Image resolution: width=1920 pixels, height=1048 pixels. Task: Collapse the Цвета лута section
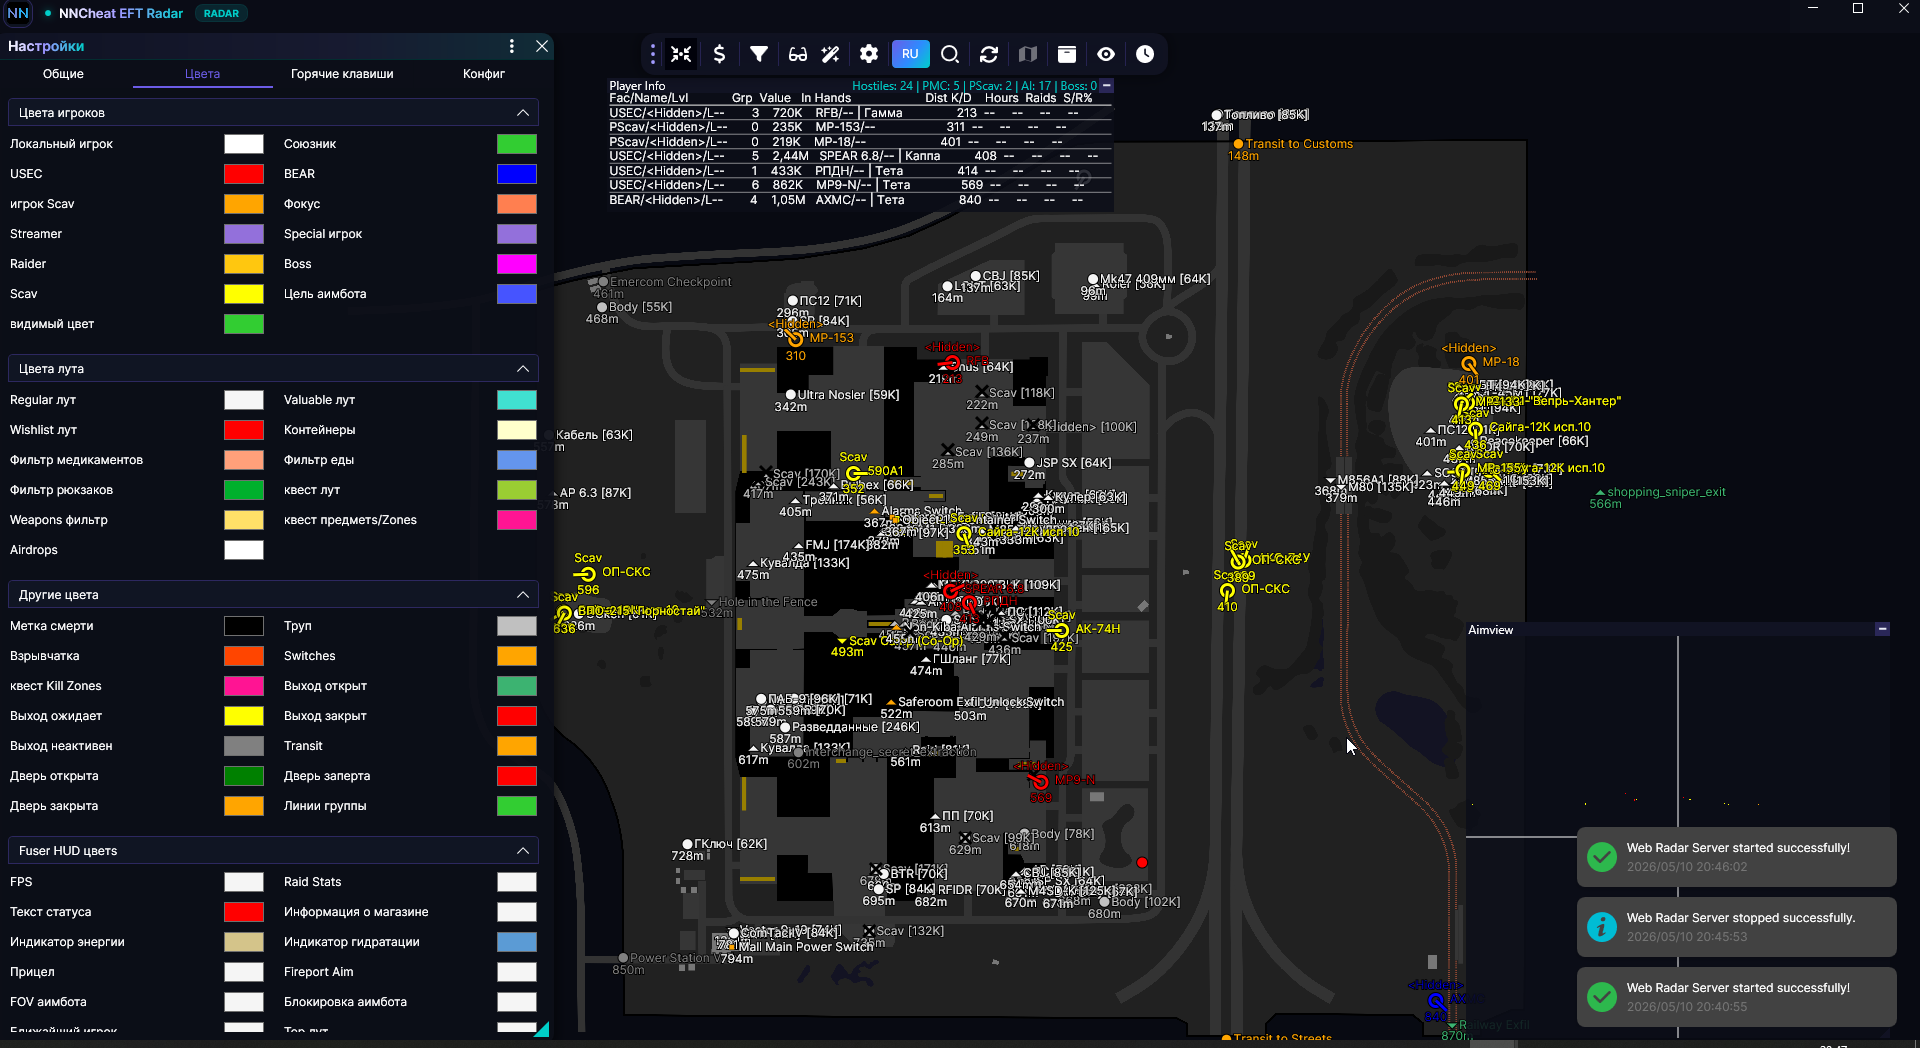click(522, 368)
